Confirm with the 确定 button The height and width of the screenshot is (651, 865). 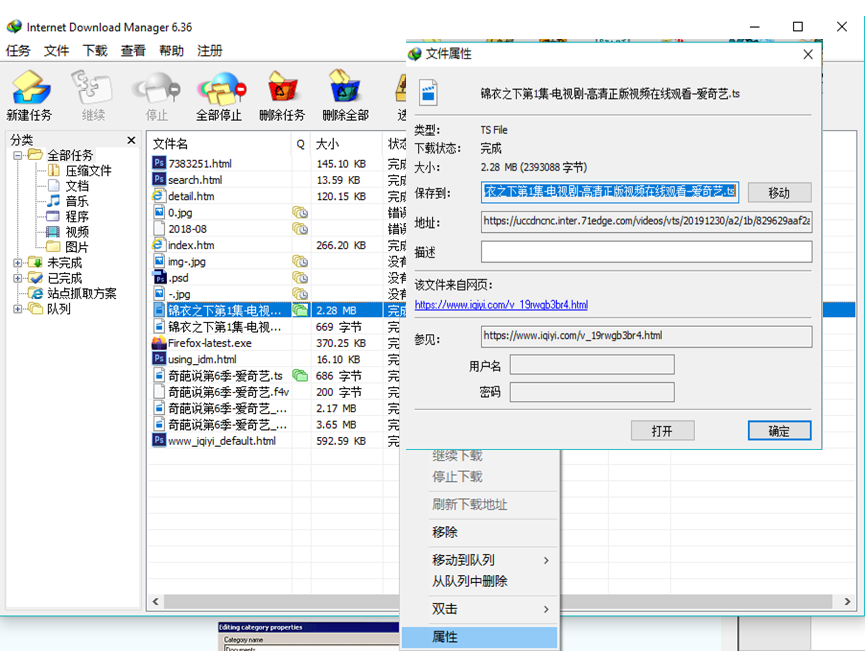779,431
